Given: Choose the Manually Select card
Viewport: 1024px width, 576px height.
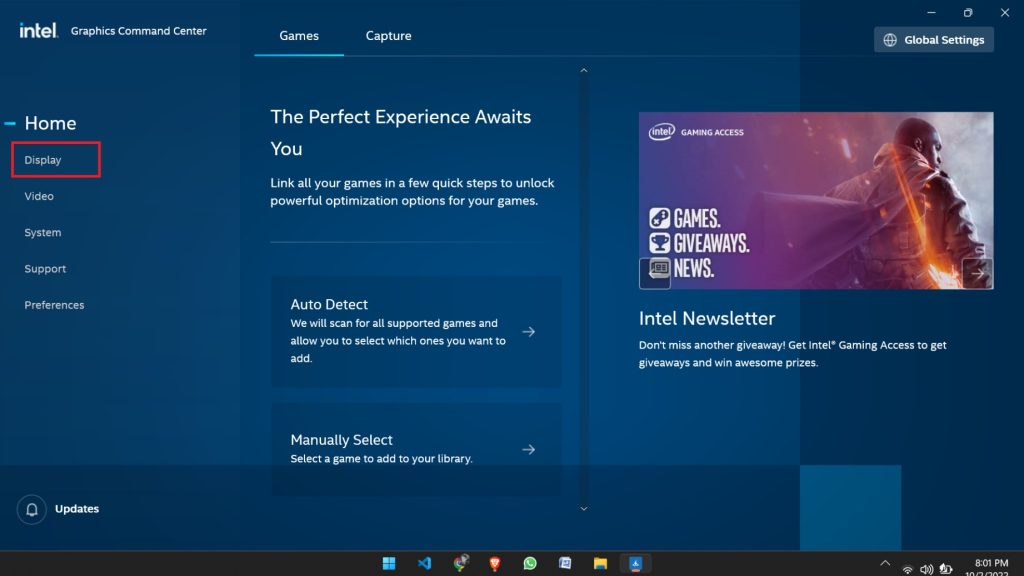Looking at the screenshot, I should 416,449.
